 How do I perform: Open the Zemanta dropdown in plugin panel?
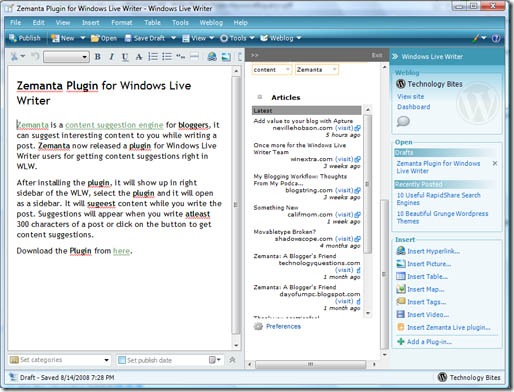coord(317,70)
